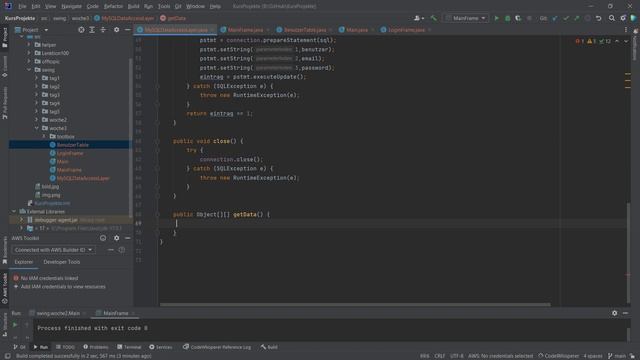
Task: Open the user account icon in toolbar
Action: pos(419,18)
